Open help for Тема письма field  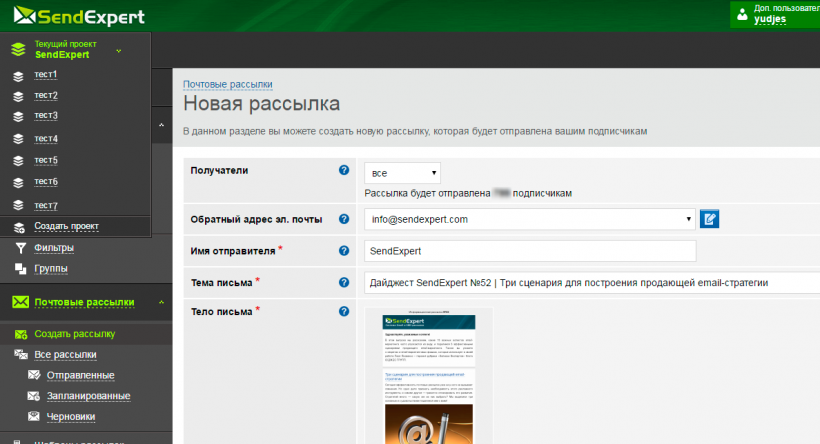[344, 282]
